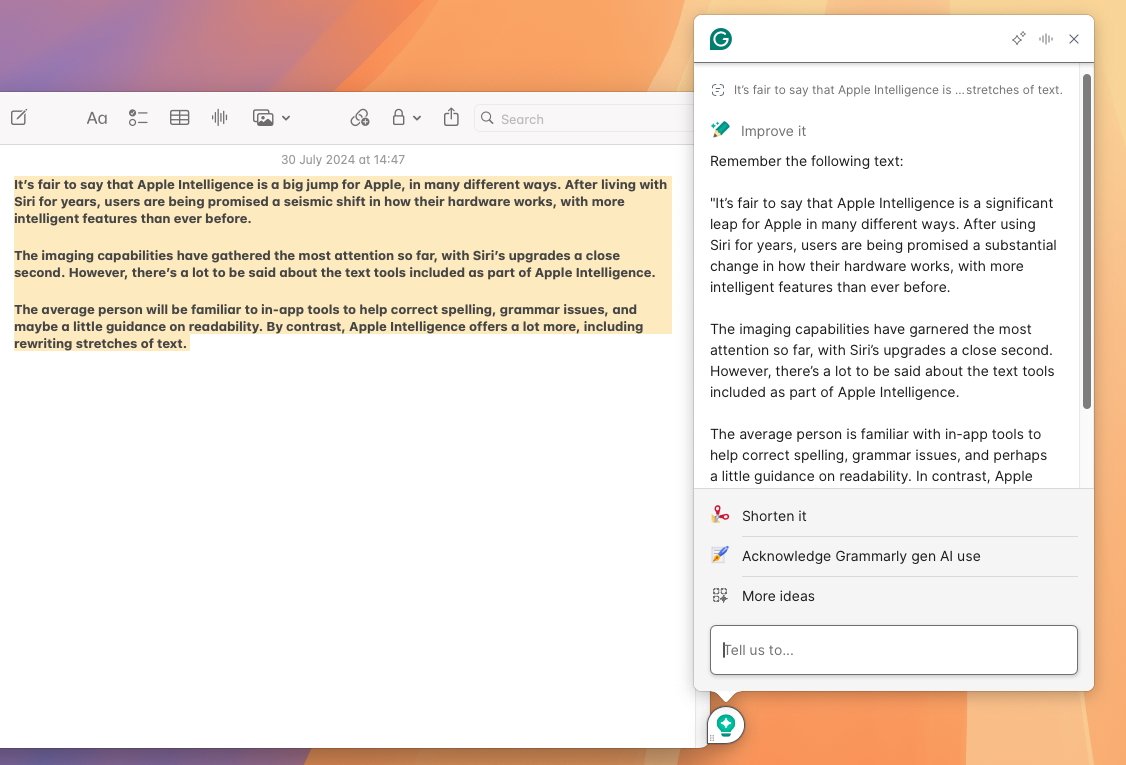Click the Acknowledge gen AI pen icon
This screenshot has height=765, width=1126.
[720, 555]
